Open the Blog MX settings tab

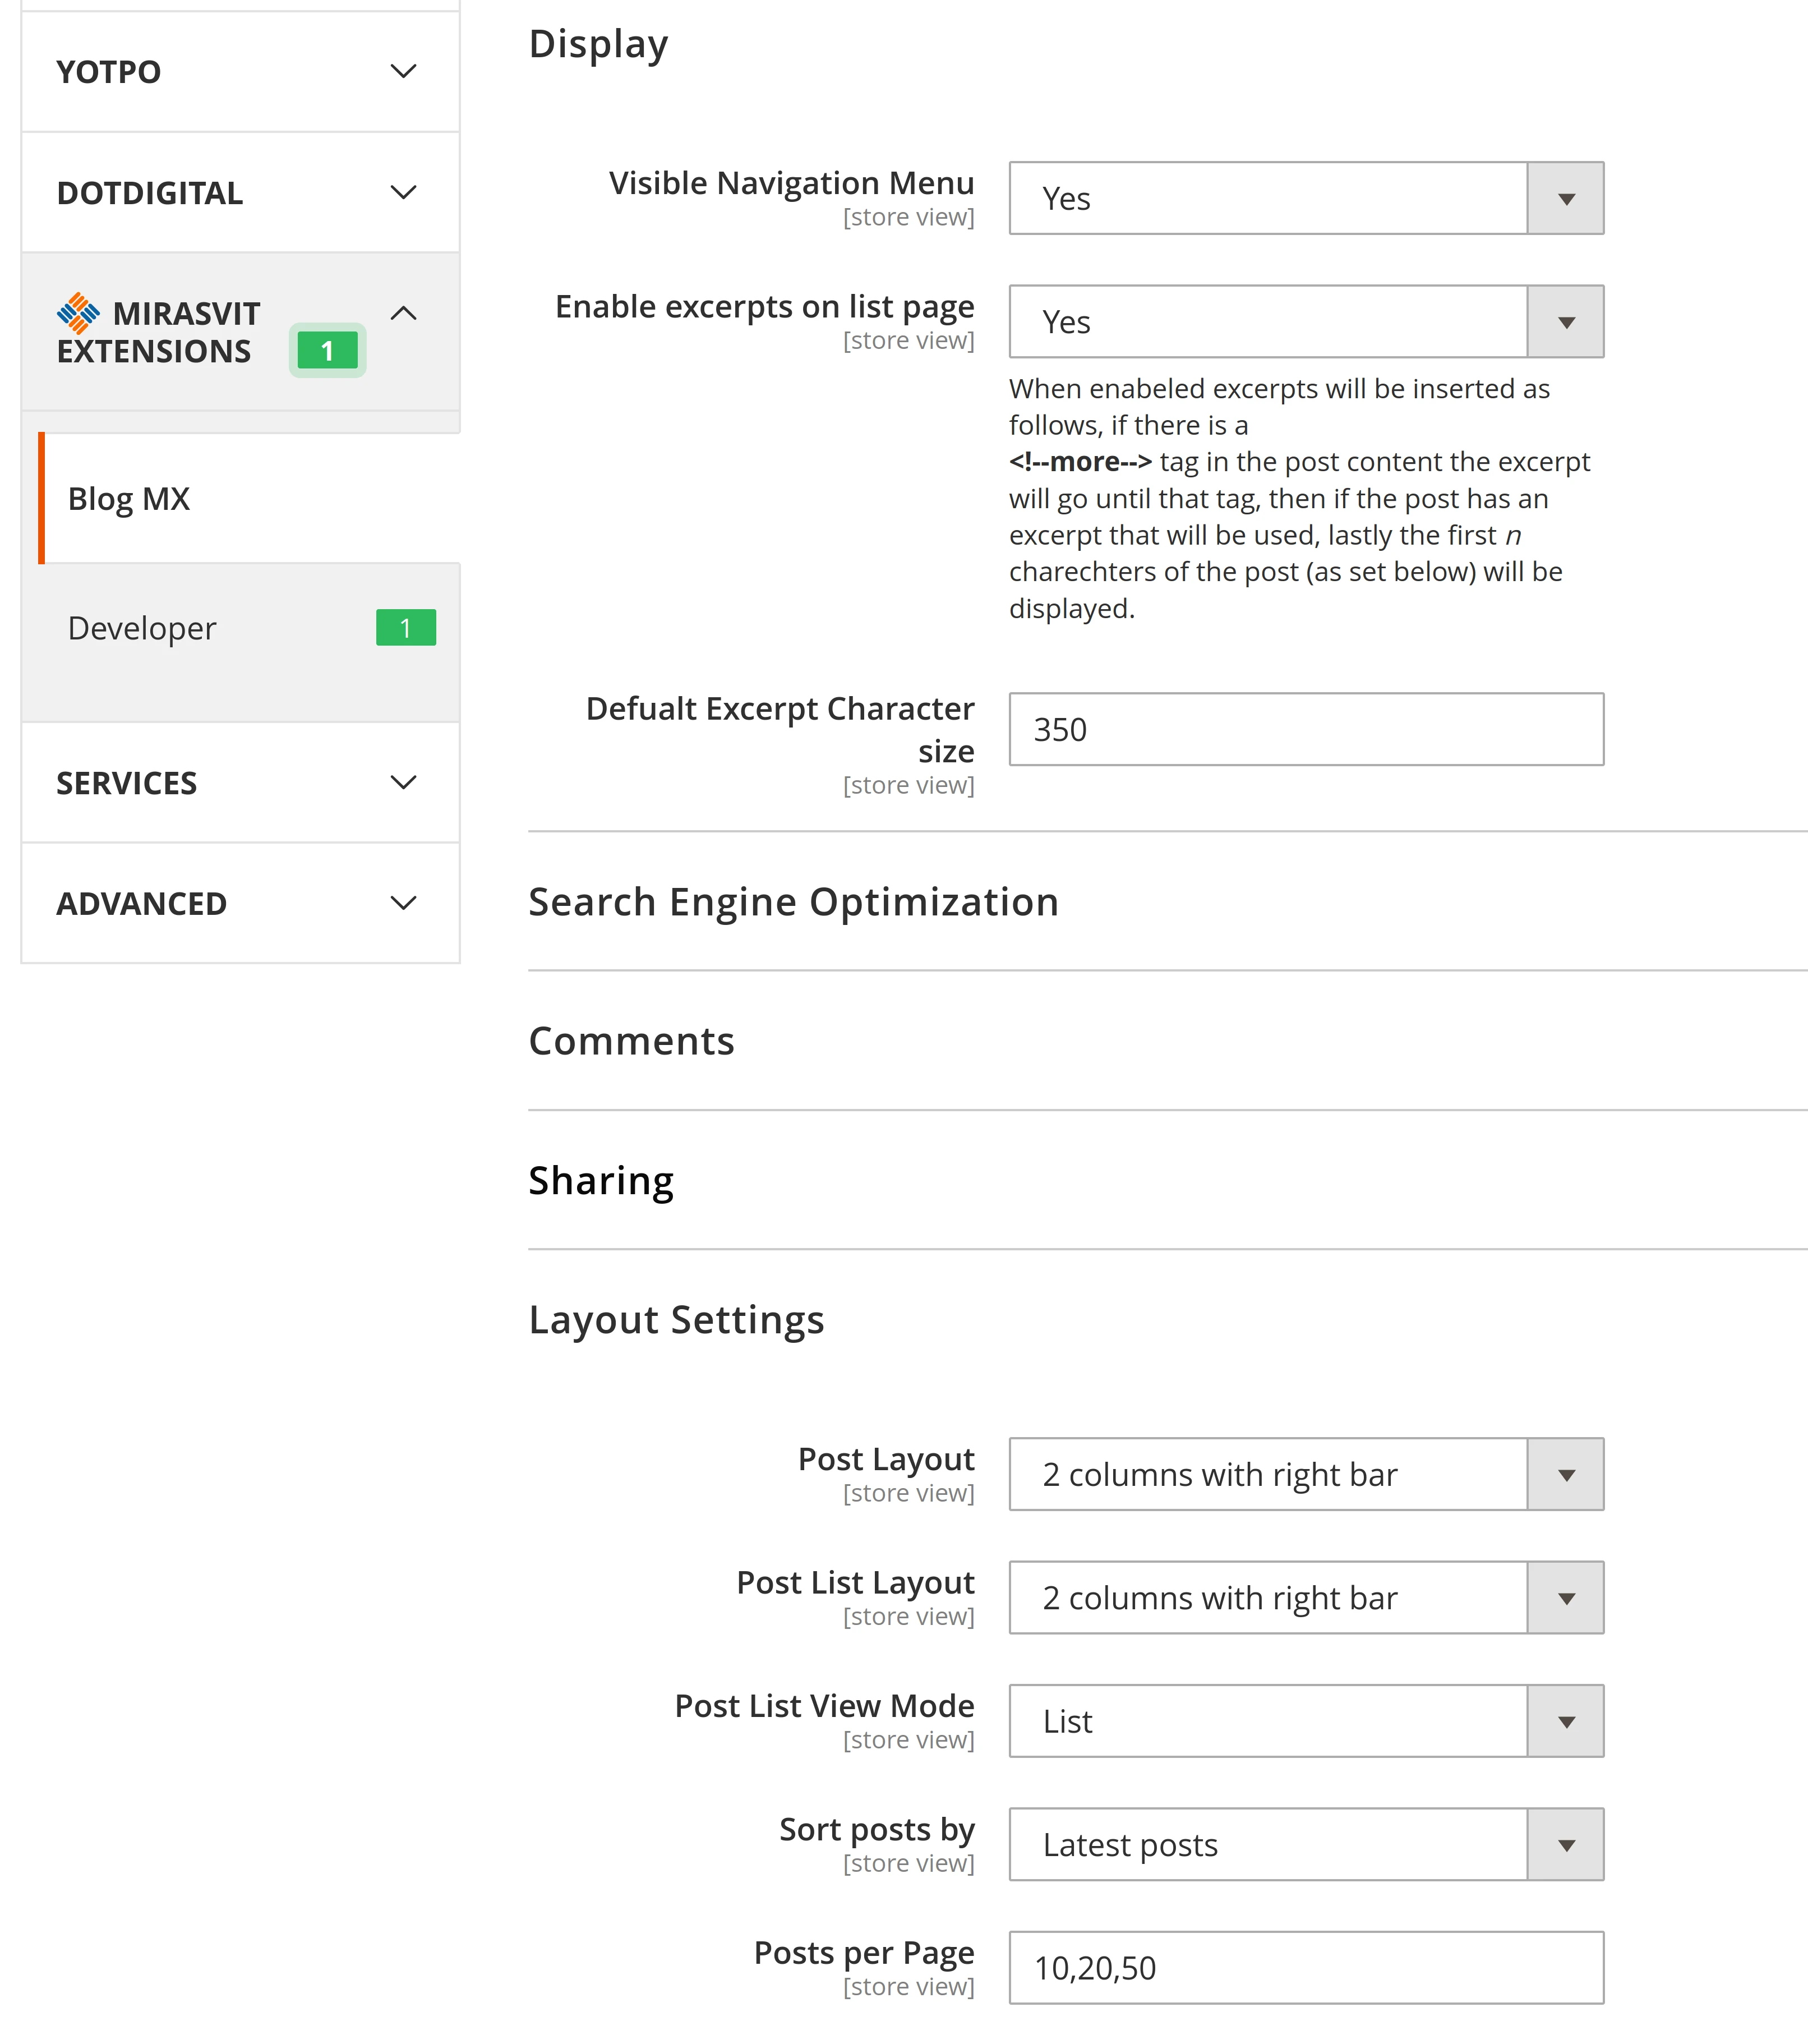(x=249, y=498)
